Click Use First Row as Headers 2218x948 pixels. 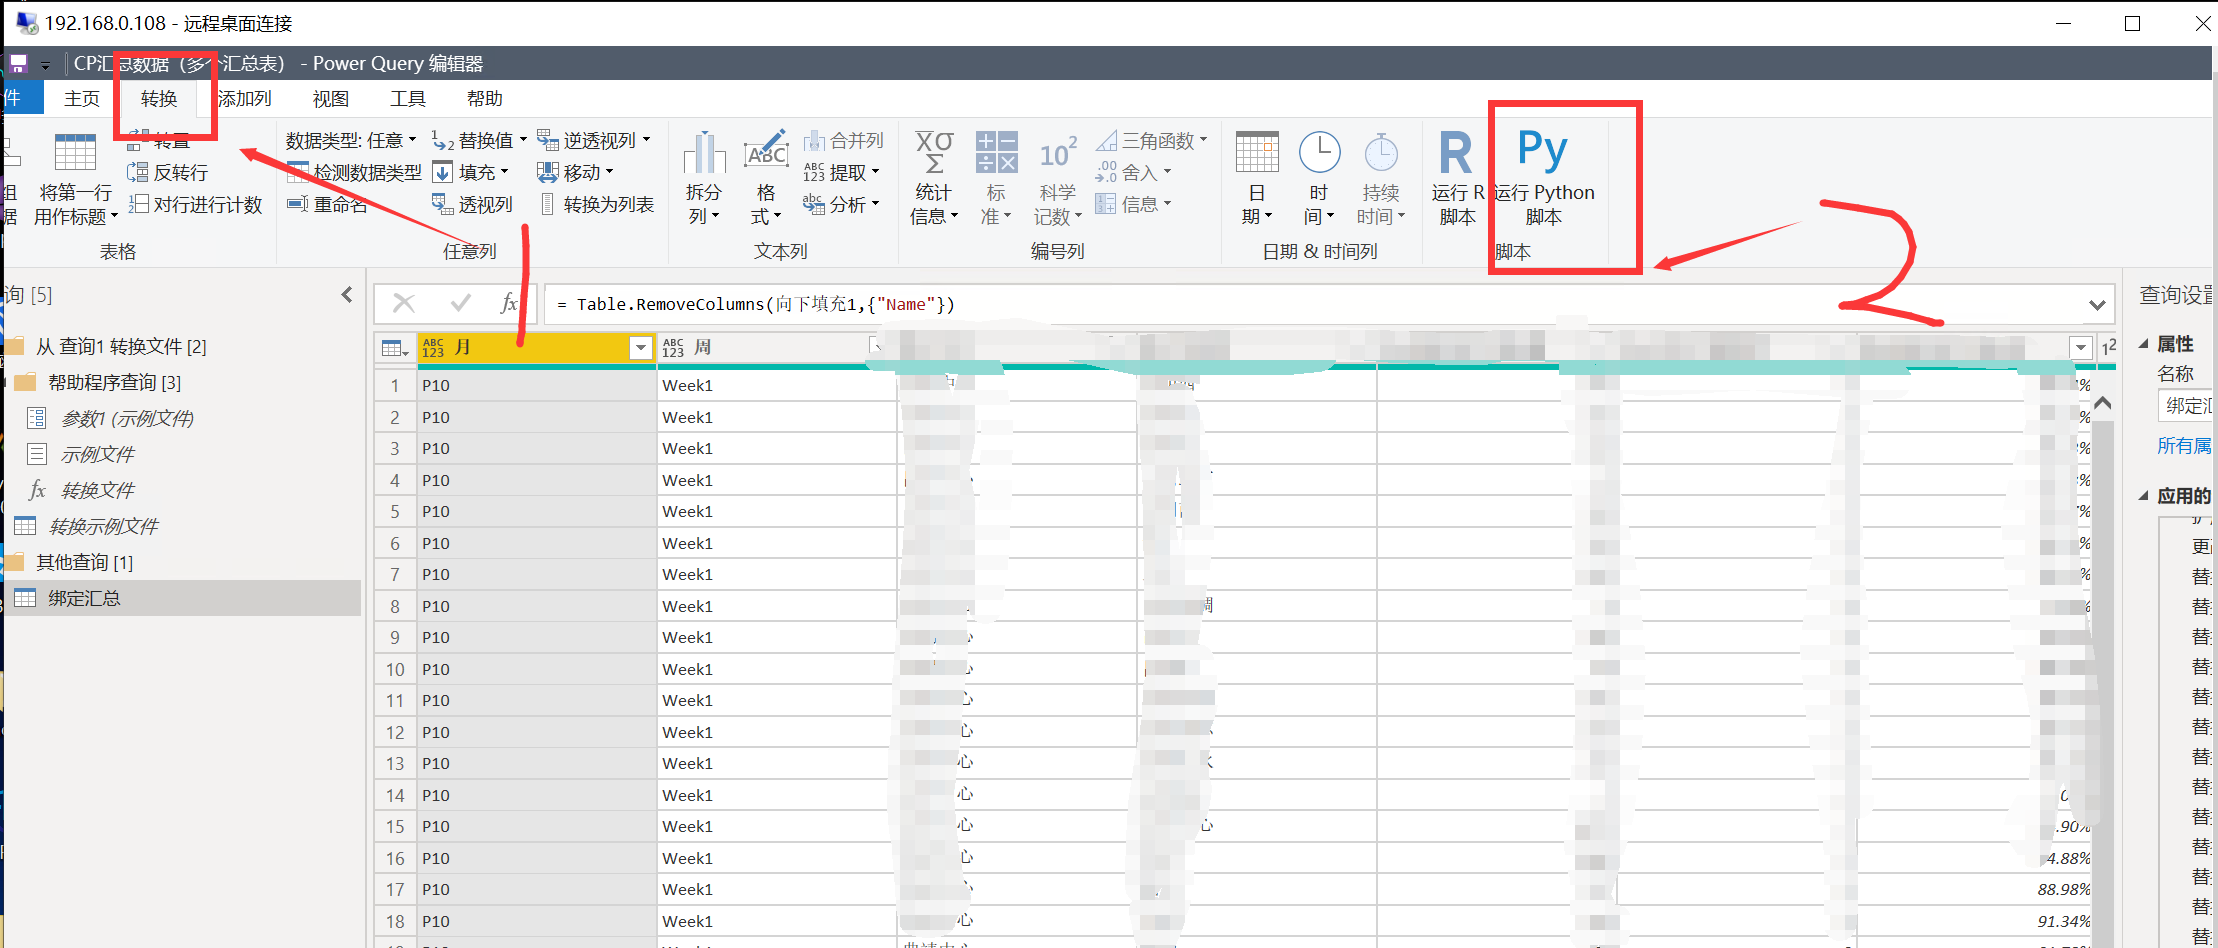[76, 178]
